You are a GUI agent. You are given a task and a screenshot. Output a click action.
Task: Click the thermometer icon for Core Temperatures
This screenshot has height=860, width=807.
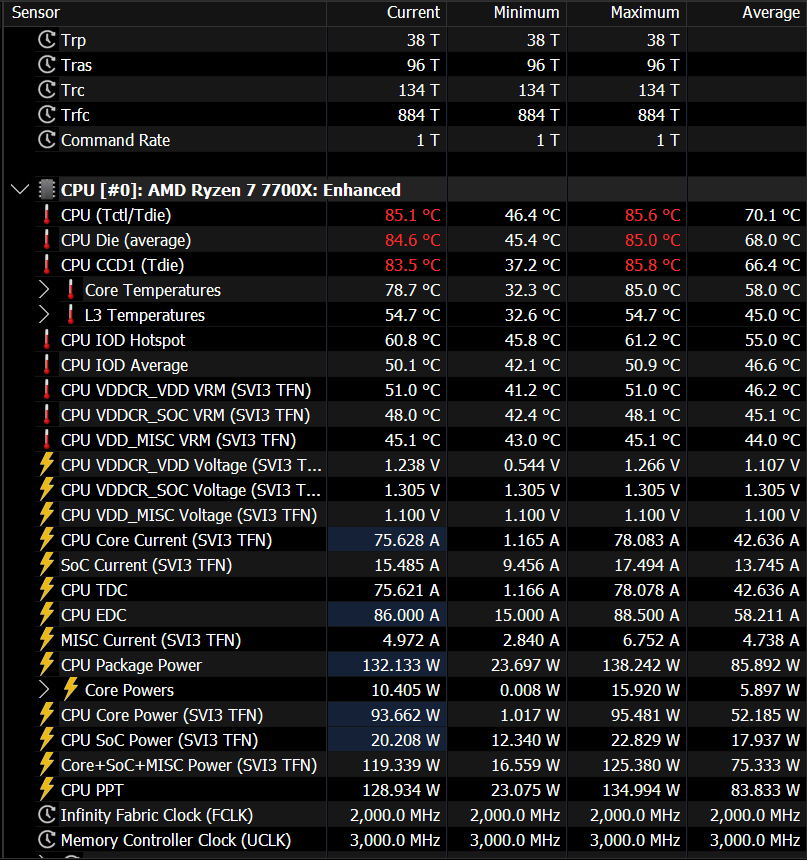coord(71,290)
